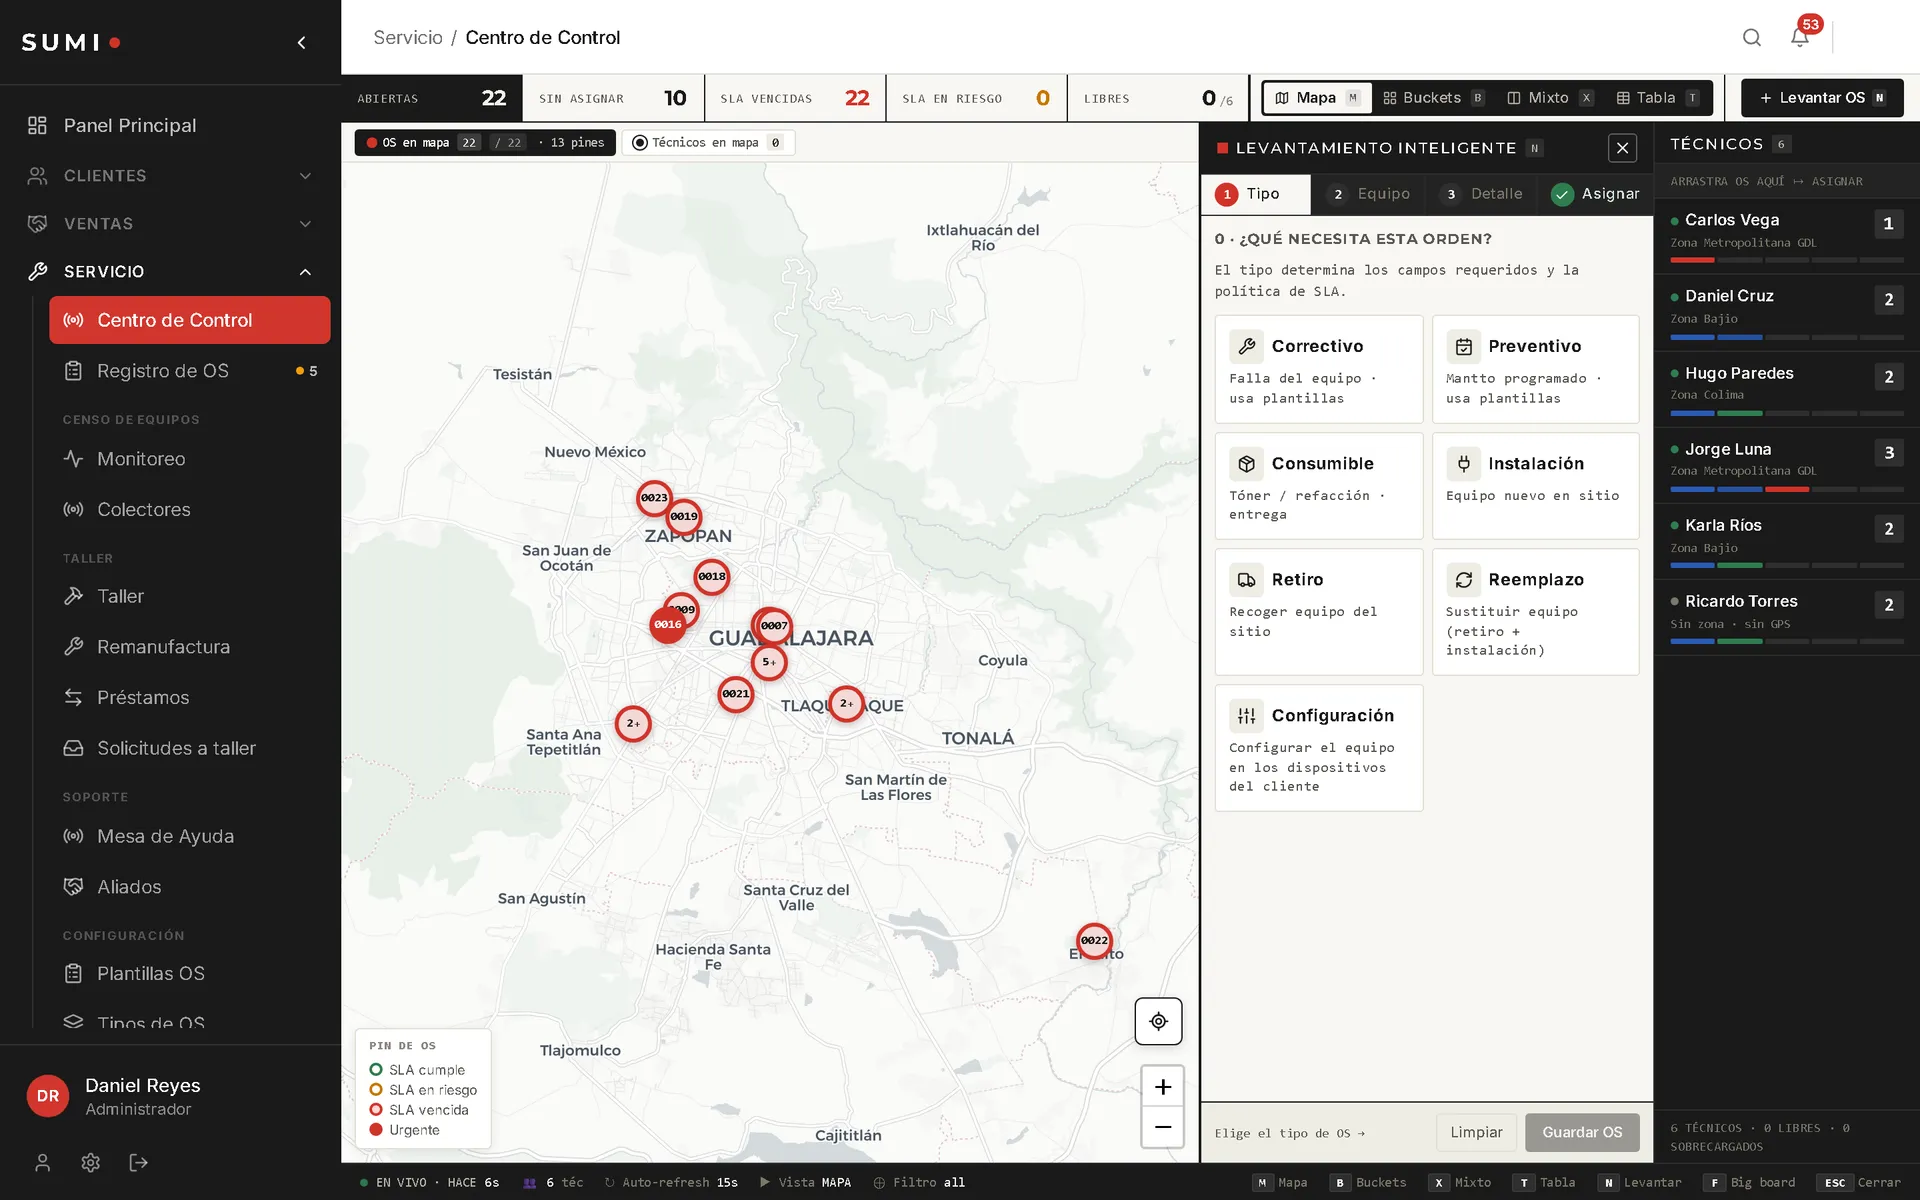
Task: Open Plantillas OS in sidebar
Action: coord(189,973)
